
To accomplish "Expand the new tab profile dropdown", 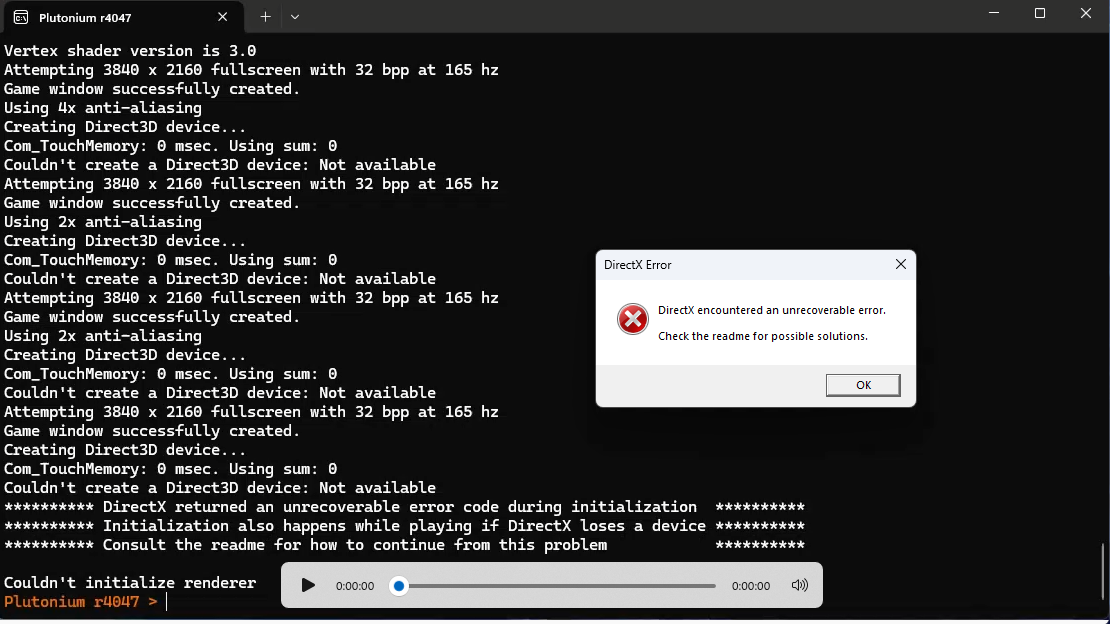I will coord(294,17).
